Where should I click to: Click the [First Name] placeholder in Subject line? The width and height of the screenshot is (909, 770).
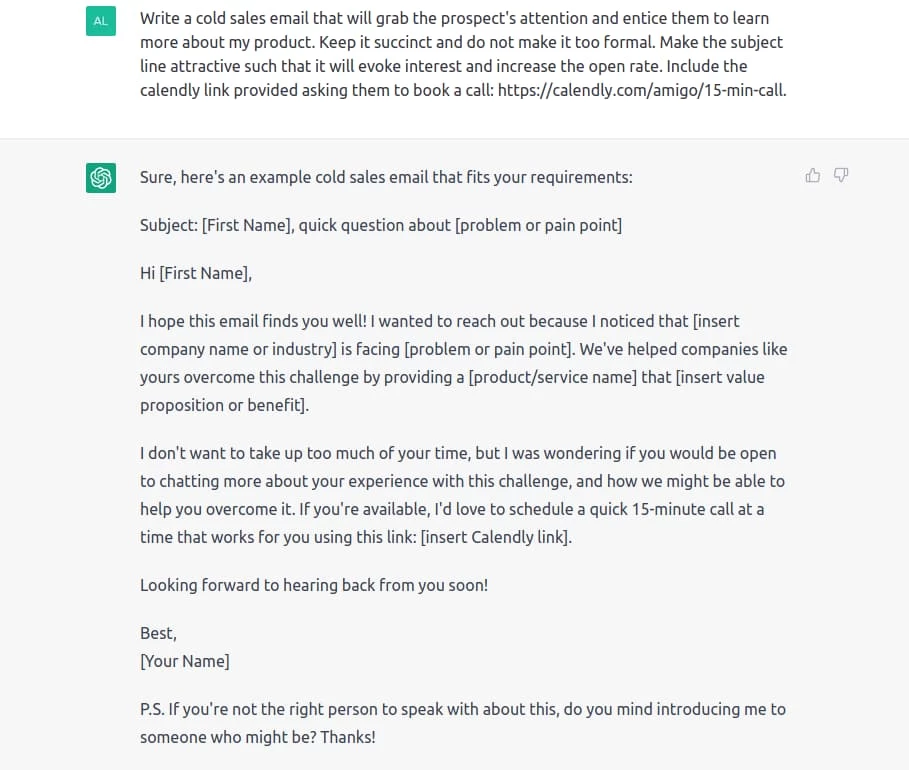(248, 225)
